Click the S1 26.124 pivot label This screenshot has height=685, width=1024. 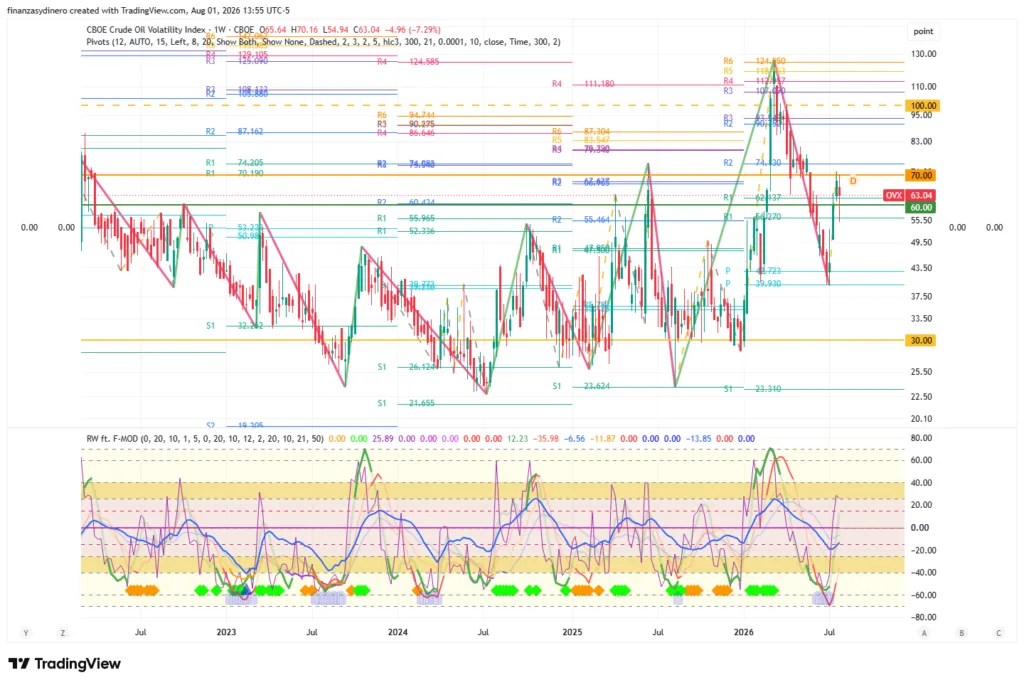point(406,368)
